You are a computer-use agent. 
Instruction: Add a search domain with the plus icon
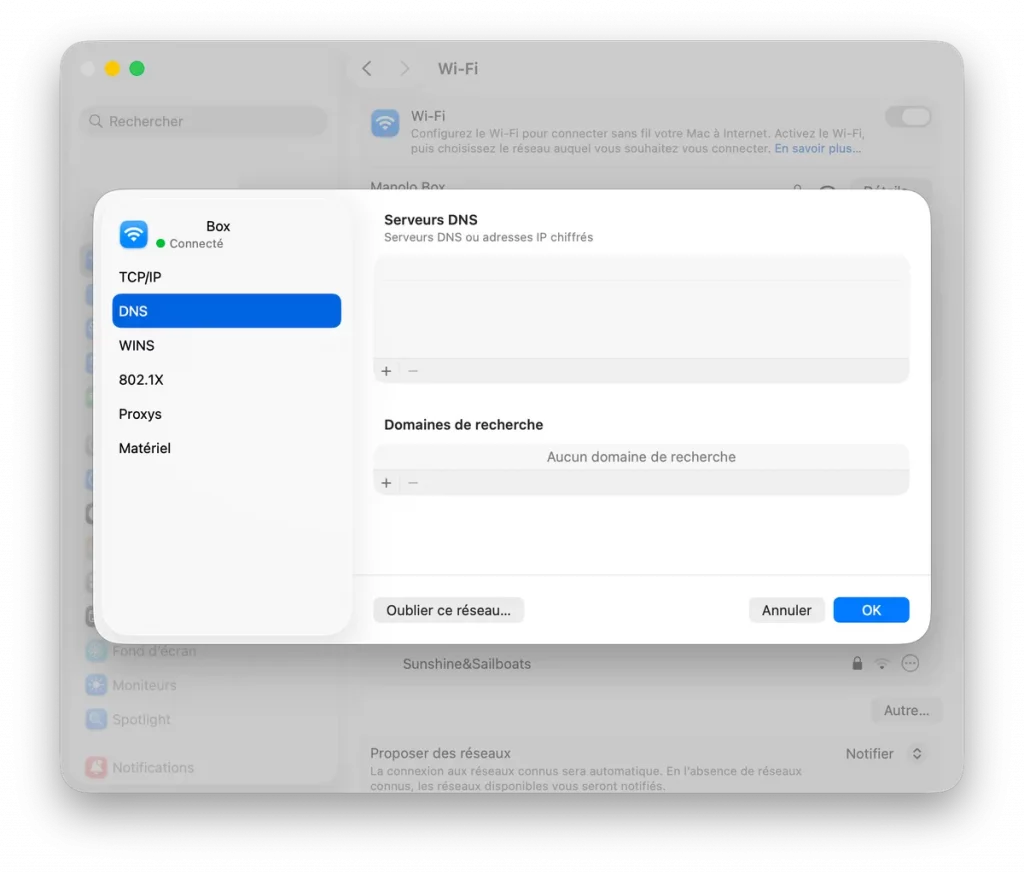pyautogui.click(x=386, y=482)
